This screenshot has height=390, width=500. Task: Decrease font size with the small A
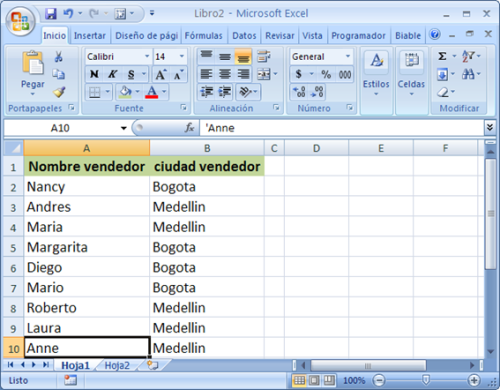(178, 74)
